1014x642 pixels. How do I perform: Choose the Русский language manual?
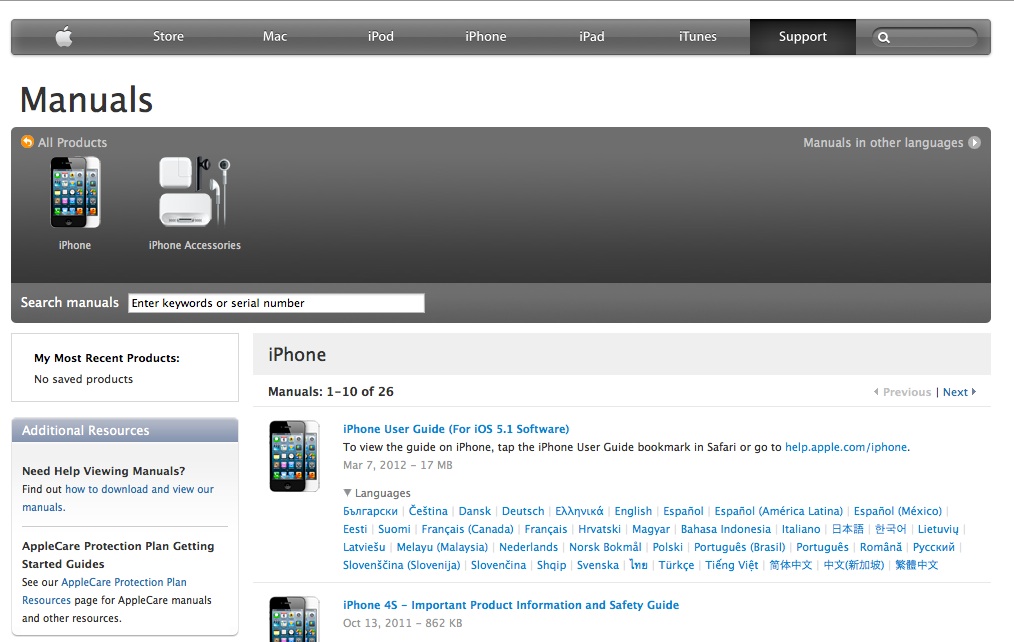click(934, 548)
